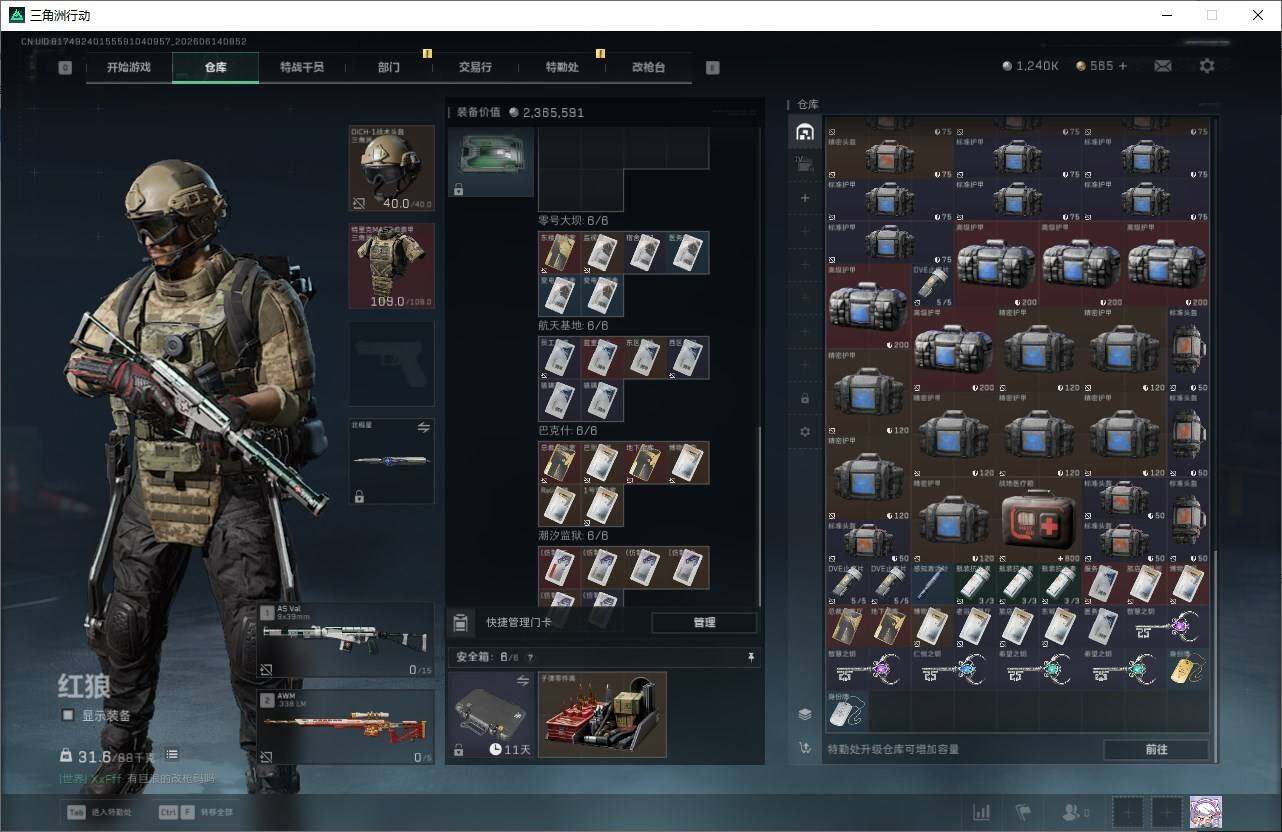
Task: Switch to the 改枪台 tab
Action: [x=648, y=67]
